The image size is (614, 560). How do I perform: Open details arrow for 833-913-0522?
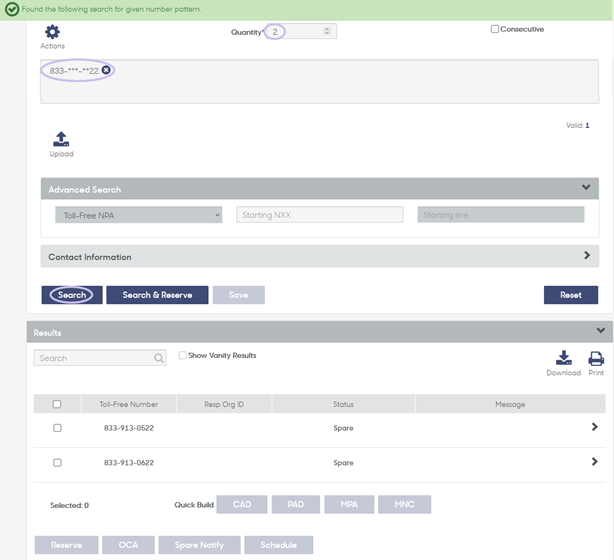pyautogui.click(x=594, y=427)
